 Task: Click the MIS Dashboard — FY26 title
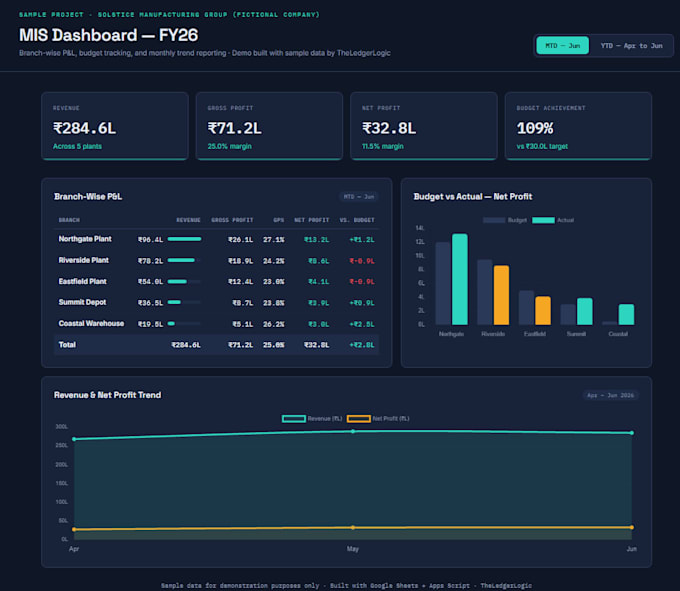(x=108, y=35)
